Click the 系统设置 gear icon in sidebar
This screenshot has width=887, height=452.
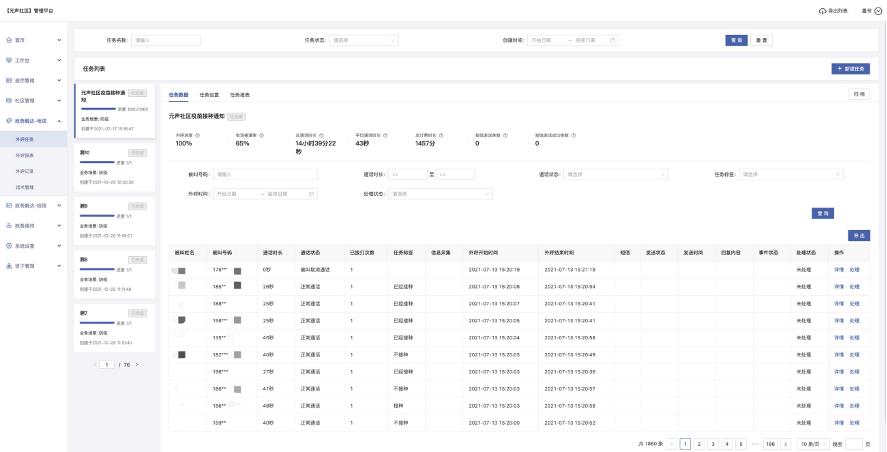pos(9,245)
